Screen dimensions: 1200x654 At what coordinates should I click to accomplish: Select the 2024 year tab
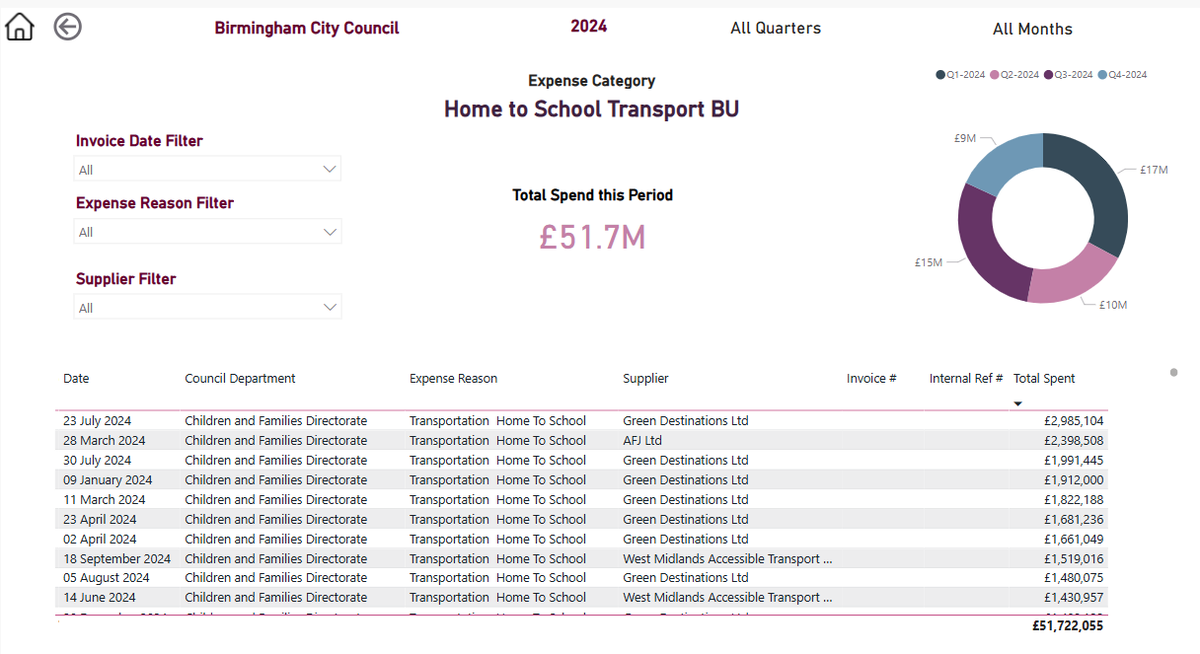(x=589, y=27)
